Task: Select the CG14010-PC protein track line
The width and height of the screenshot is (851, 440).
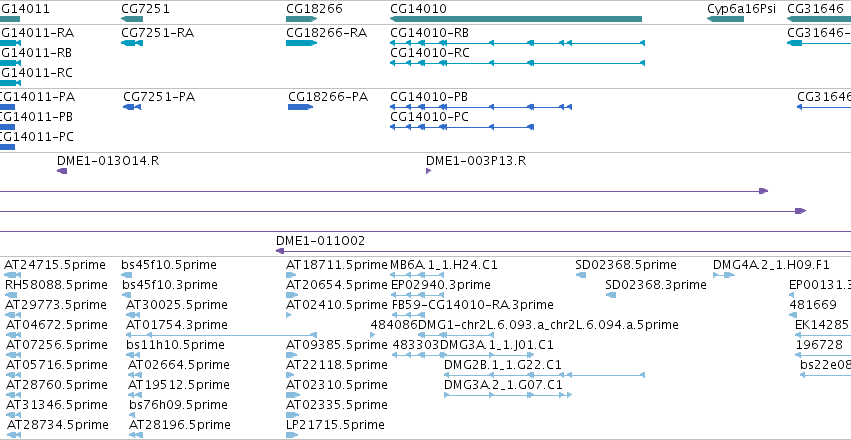Action: pyautogui.click(x=462, y=127)
